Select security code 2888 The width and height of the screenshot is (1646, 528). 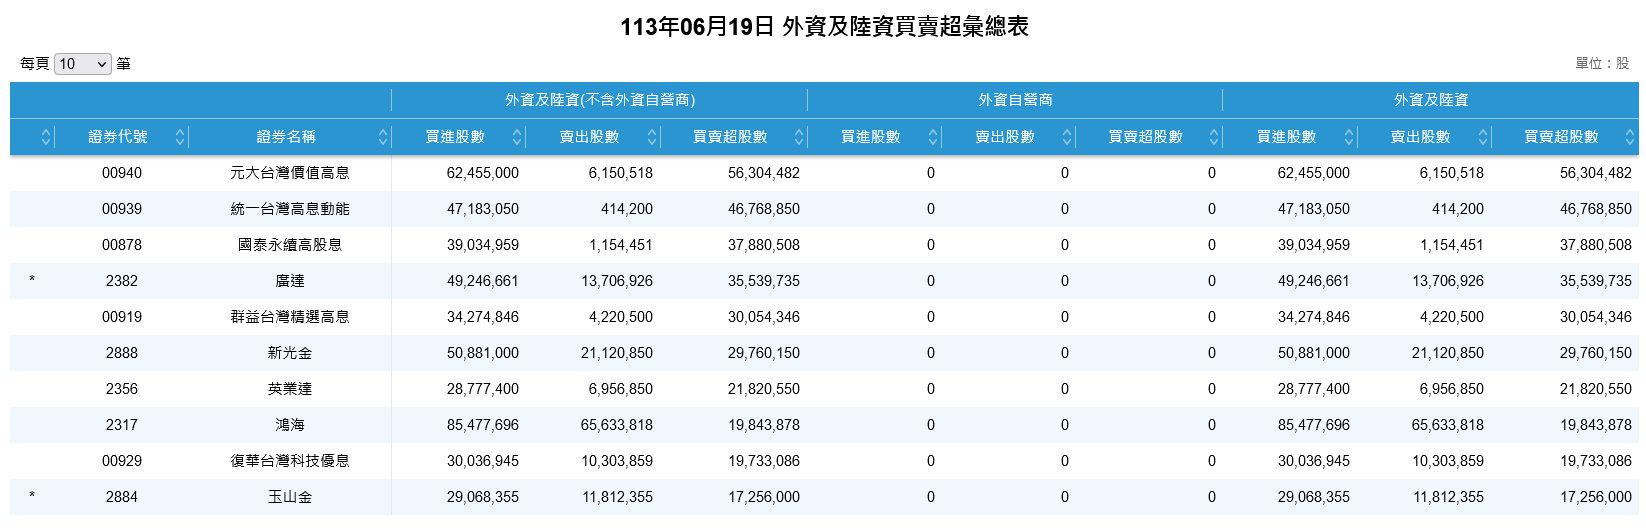[x=122, y=353]
